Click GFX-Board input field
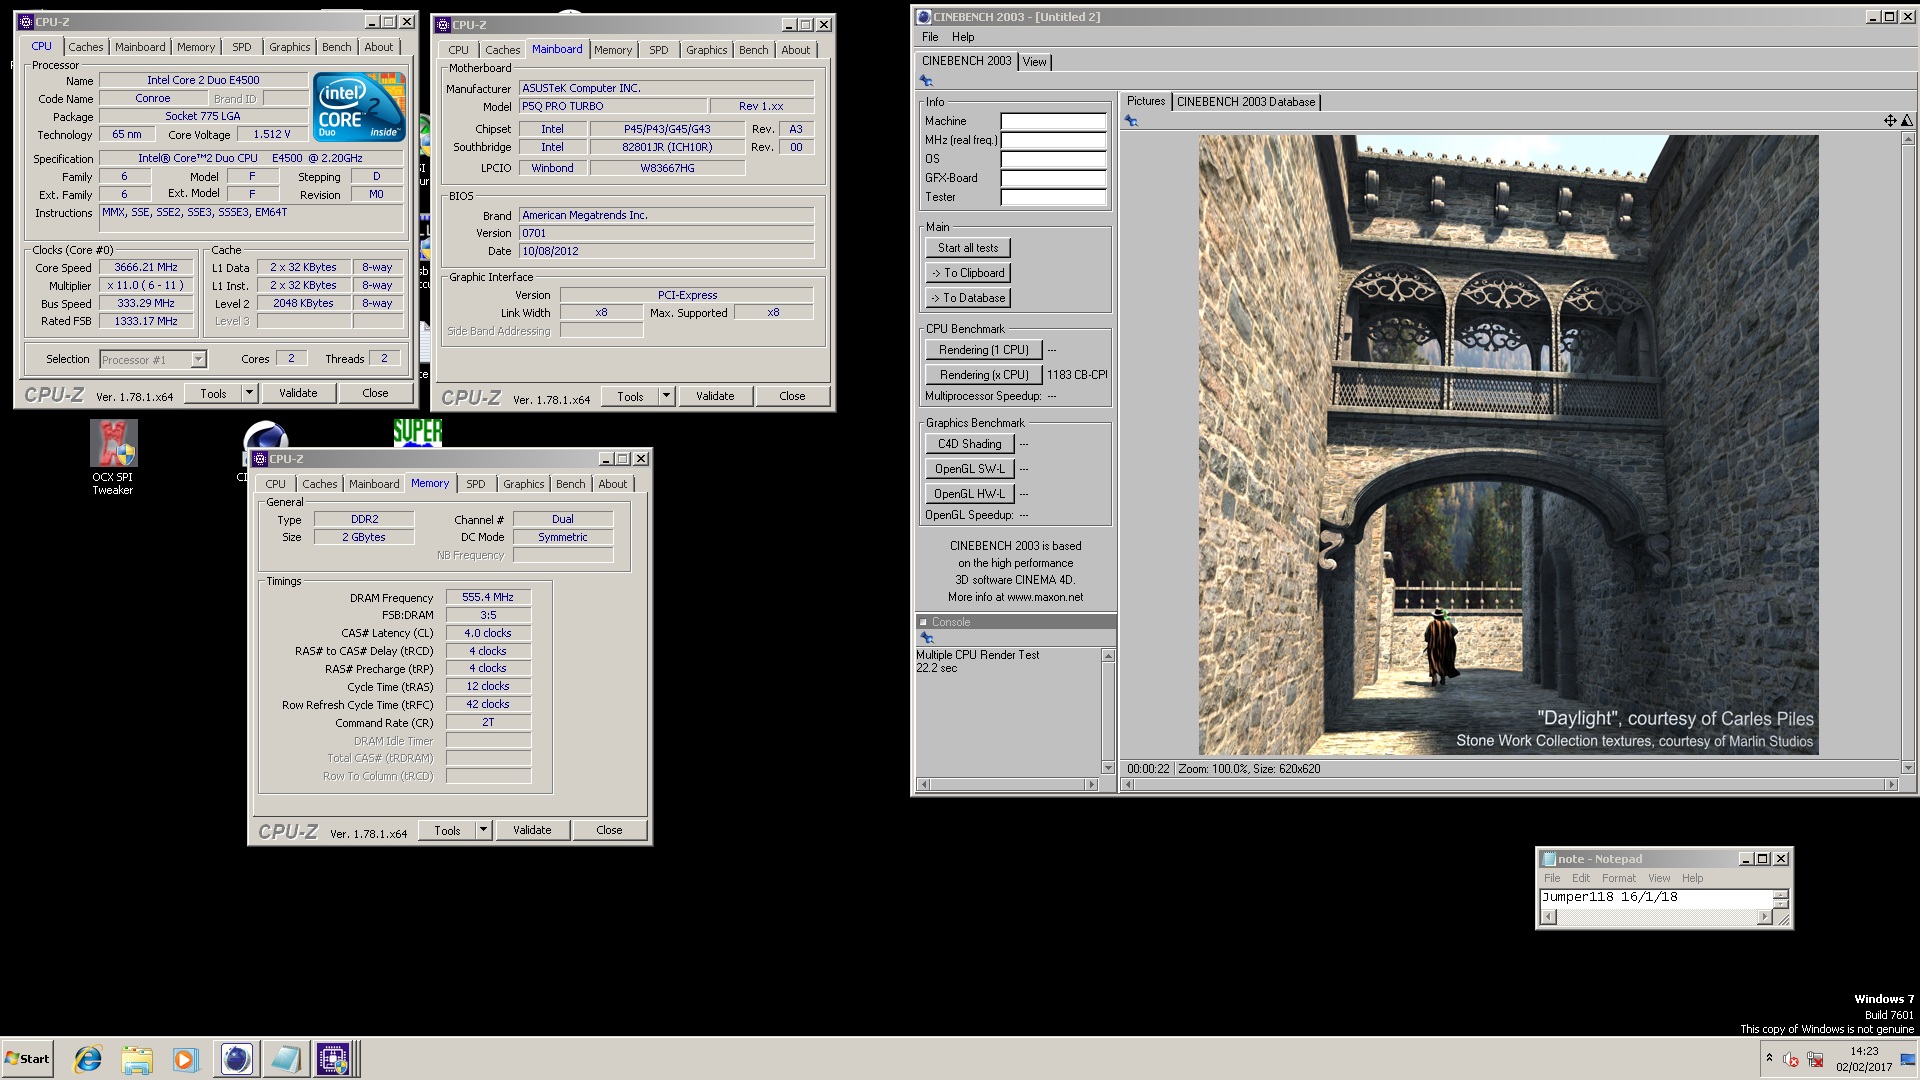The width and height of the screenshot is (1920, 1080). click(x=1053, y=178)
